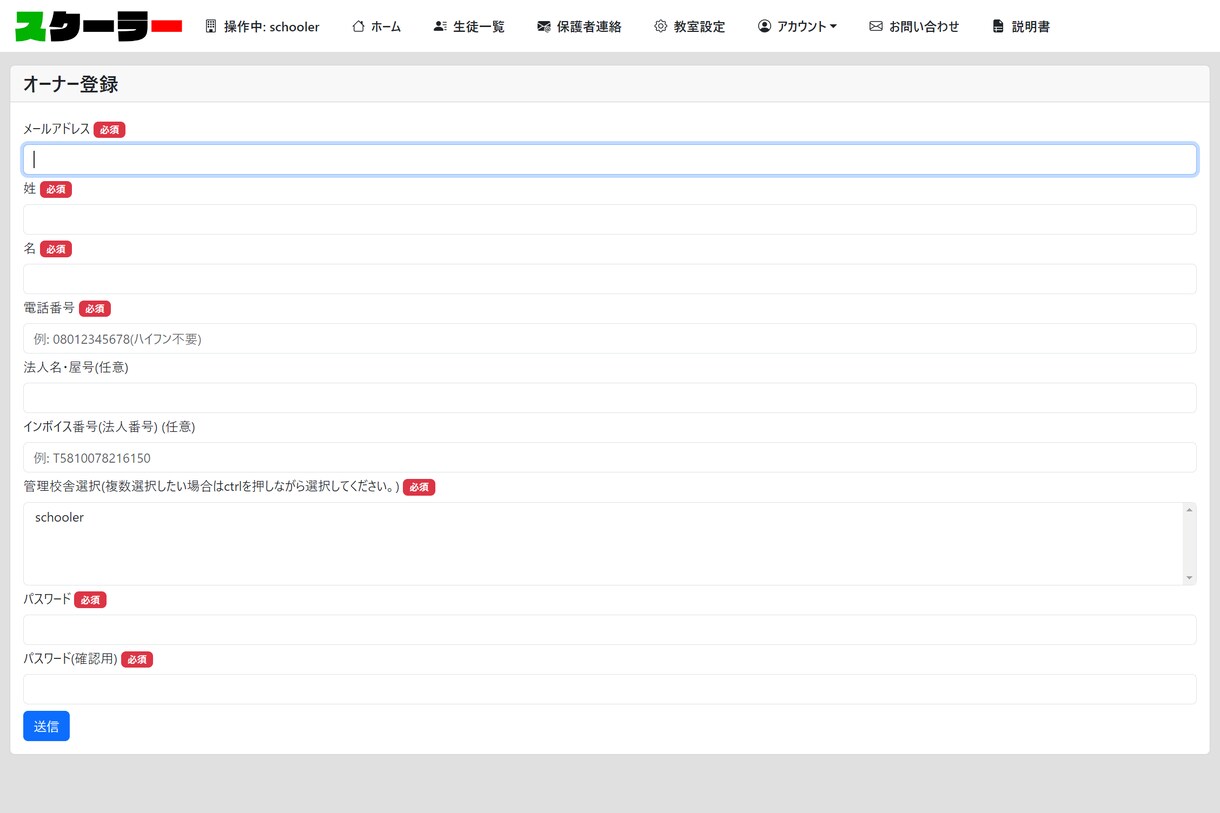Click the envelope icon for 保護者連絡

[x=544, y=26]
